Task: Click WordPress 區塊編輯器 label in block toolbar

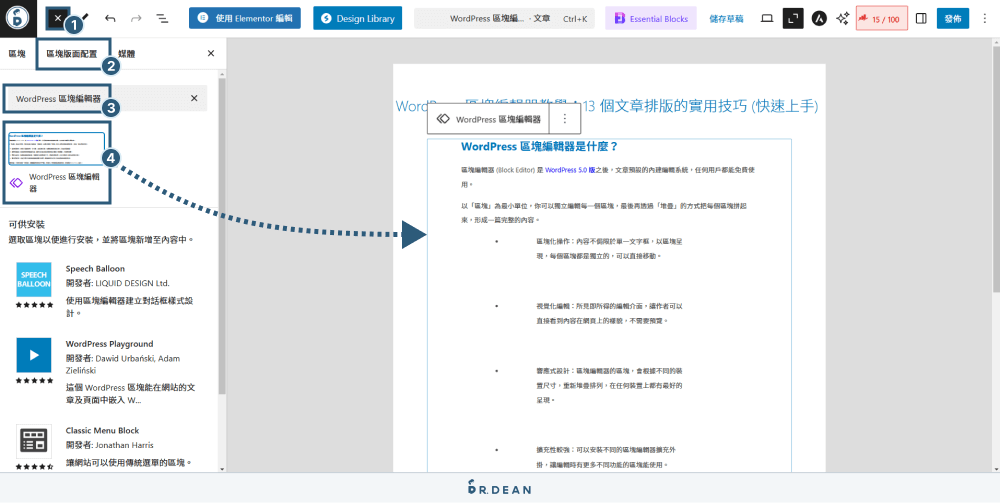Action: 498,119
